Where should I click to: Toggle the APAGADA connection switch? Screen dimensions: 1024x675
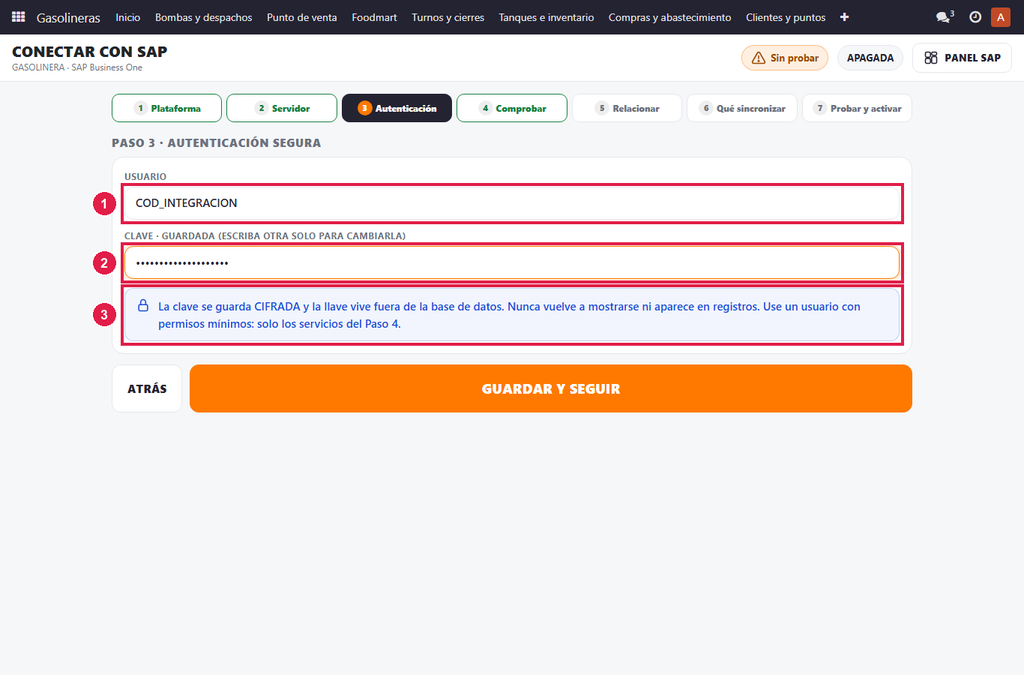coord(871,58)
